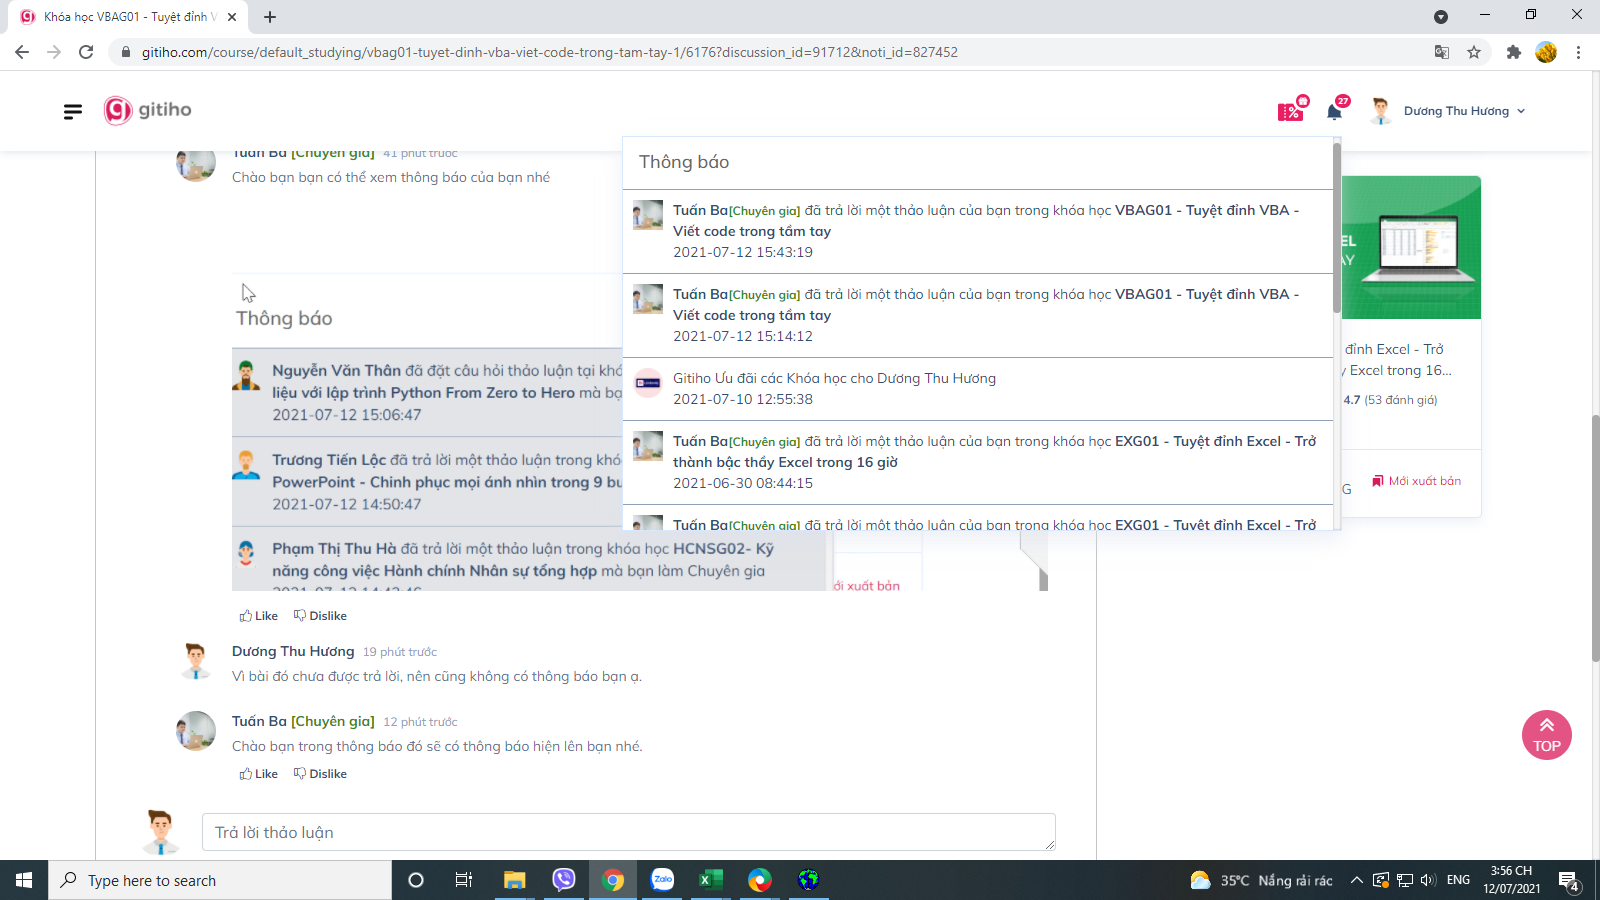Toggle the notification bell icon
Screen dimensions: 1600x900
1335,110
